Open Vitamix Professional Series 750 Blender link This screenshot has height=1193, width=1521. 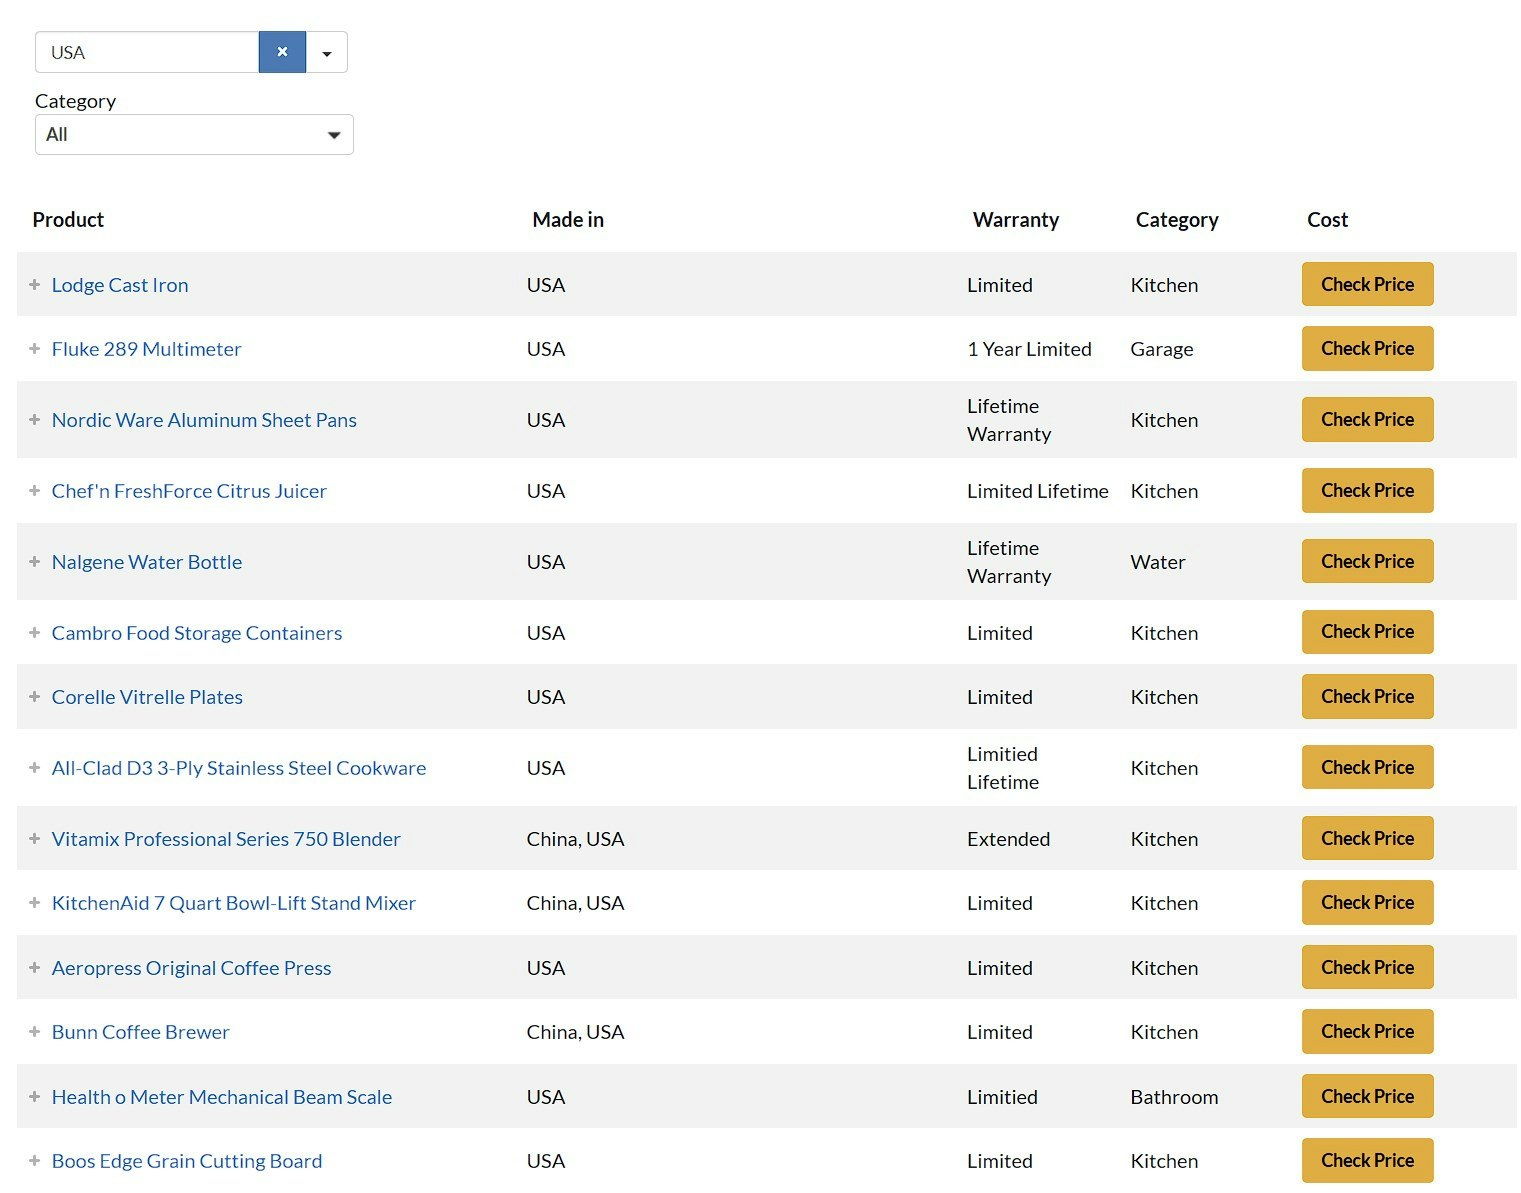(226, 839)
